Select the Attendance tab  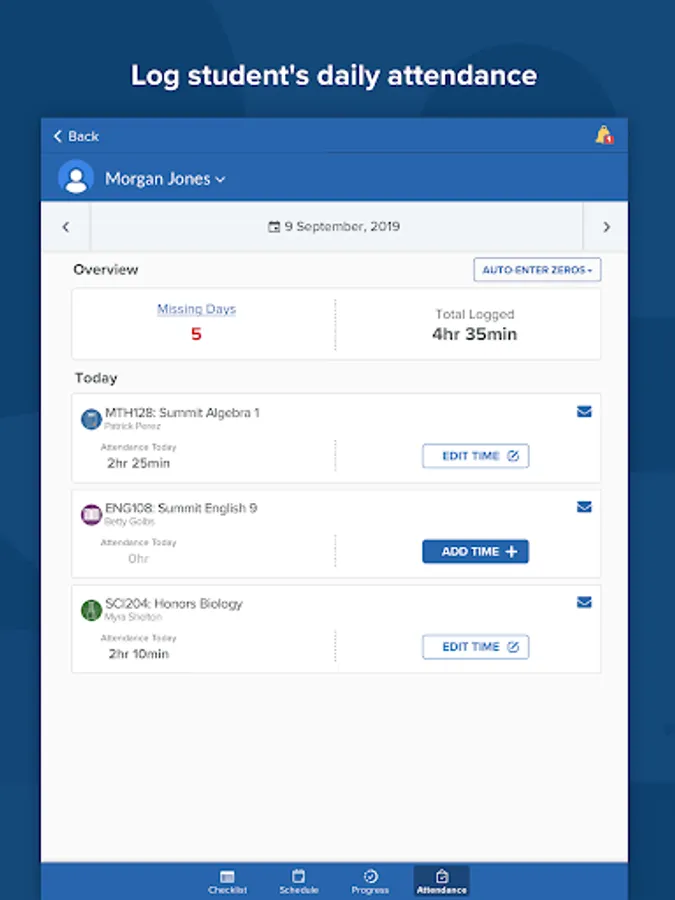[x=441, y=882]
